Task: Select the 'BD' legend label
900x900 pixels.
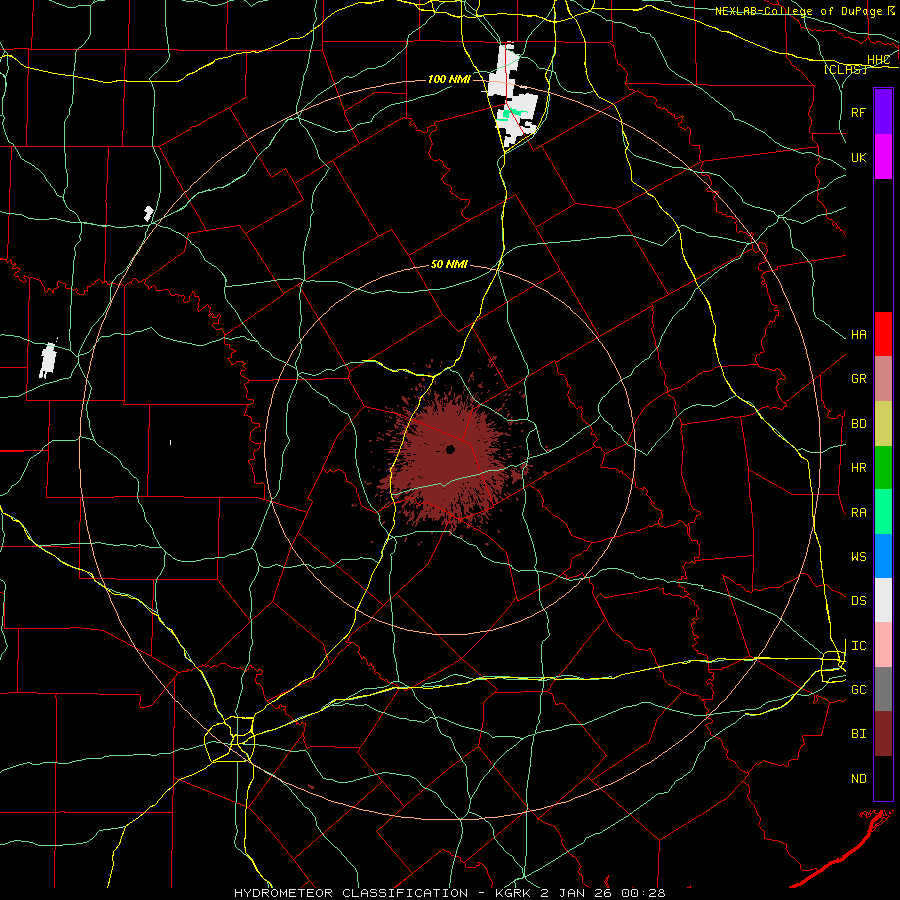Action: pos(858,424)
